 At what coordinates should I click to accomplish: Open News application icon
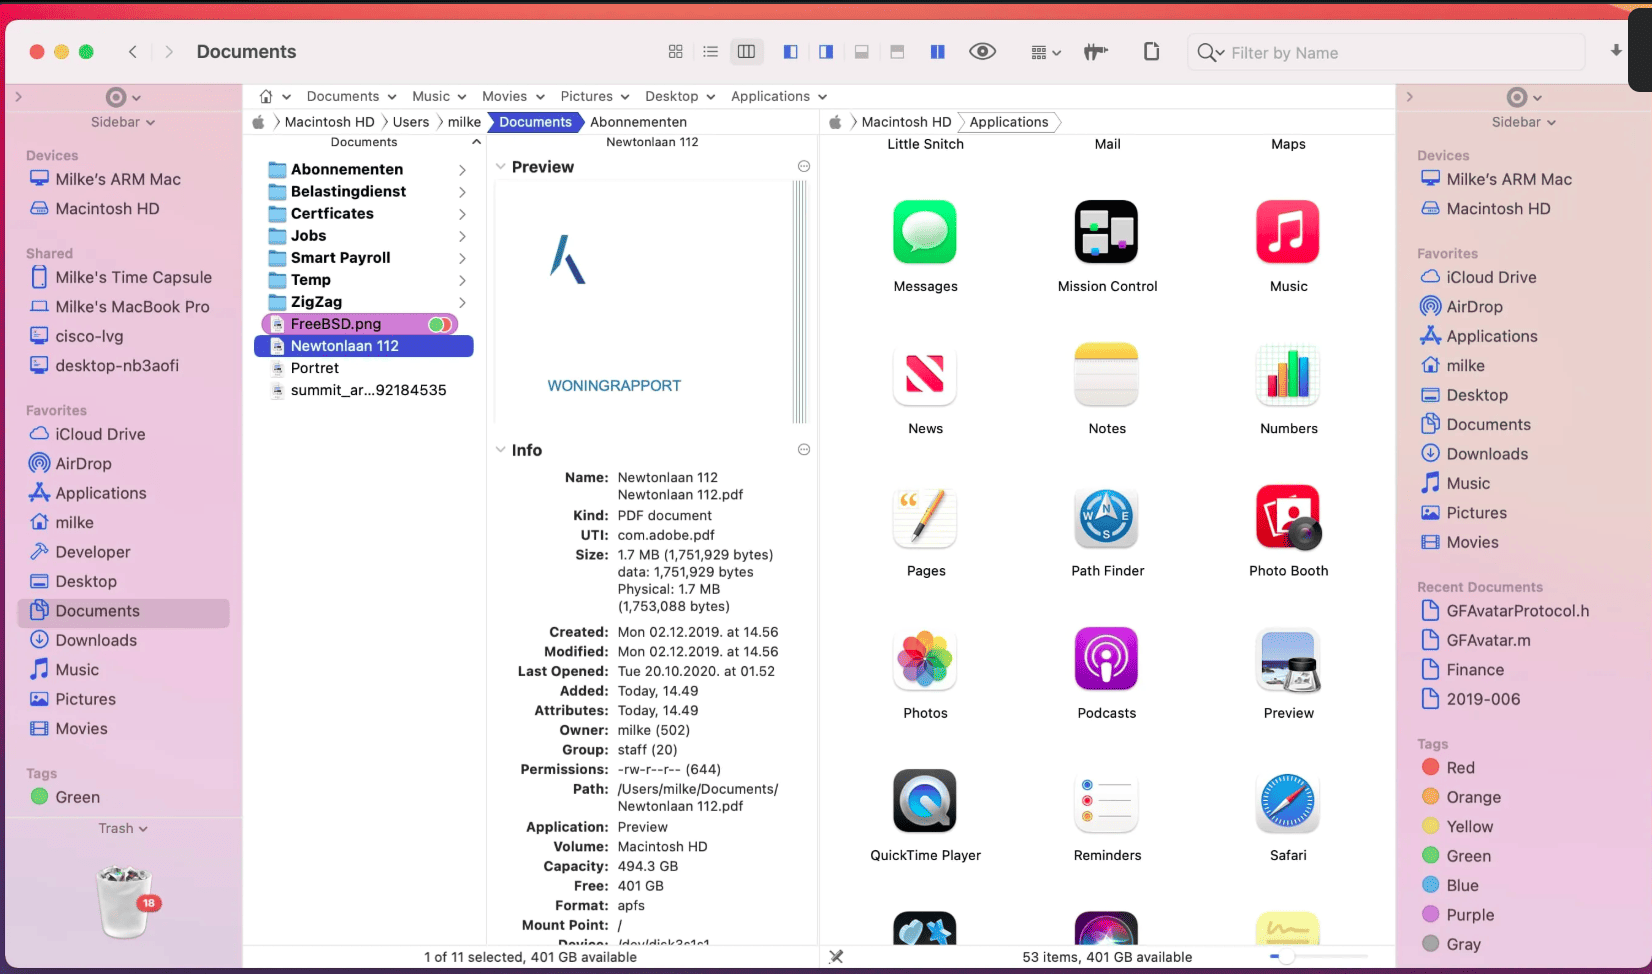[x=925, y=374]
